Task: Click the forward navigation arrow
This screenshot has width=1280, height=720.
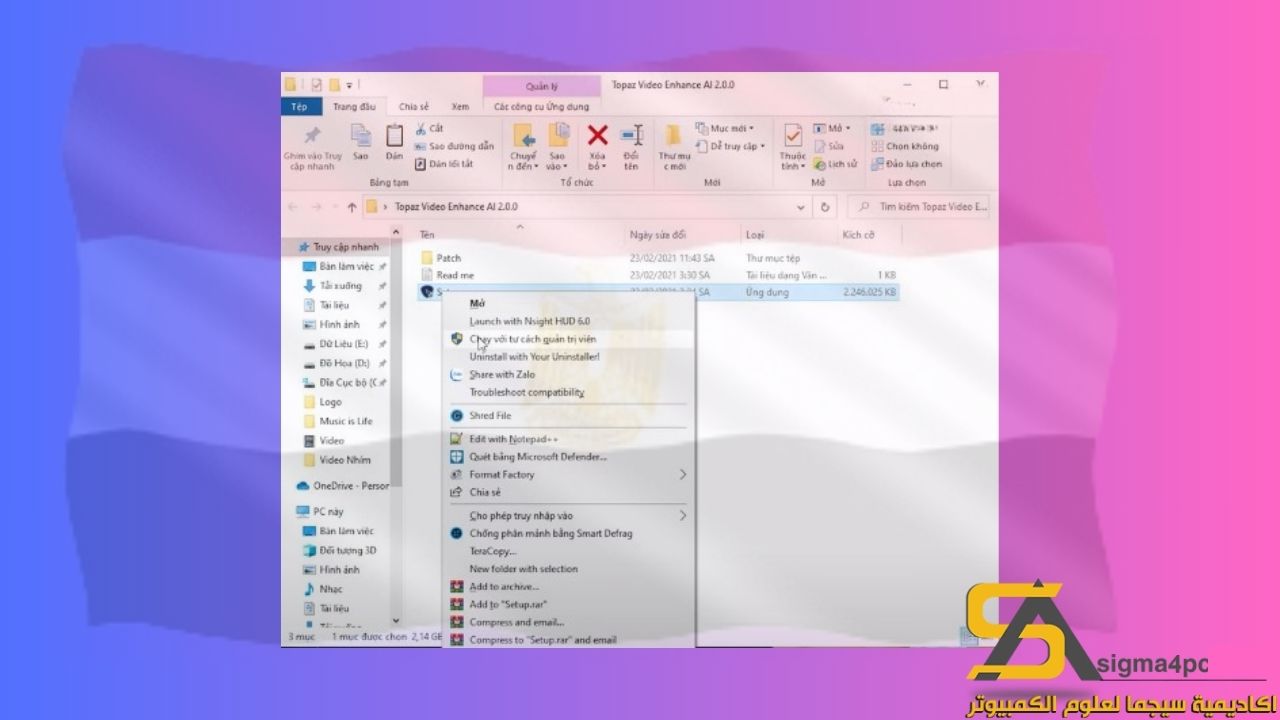Action: pos(315,207)
